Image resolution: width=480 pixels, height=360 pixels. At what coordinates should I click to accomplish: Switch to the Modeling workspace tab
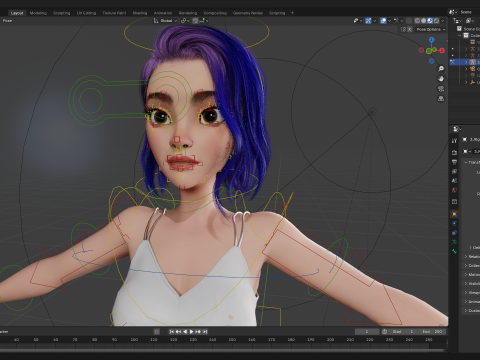38,13
